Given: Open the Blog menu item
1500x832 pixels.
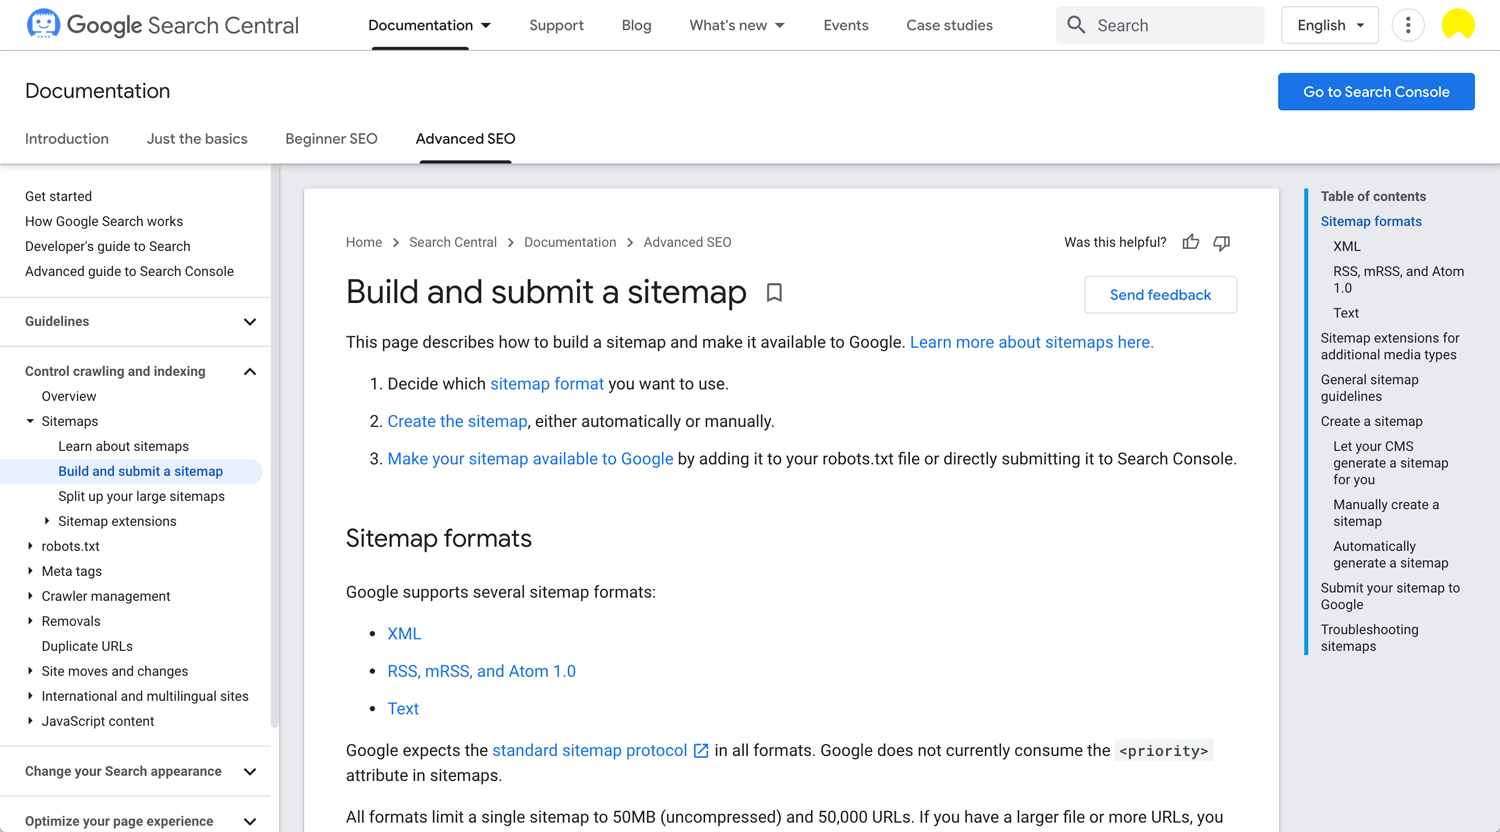Looking at the screenshot, I should 636,25.
